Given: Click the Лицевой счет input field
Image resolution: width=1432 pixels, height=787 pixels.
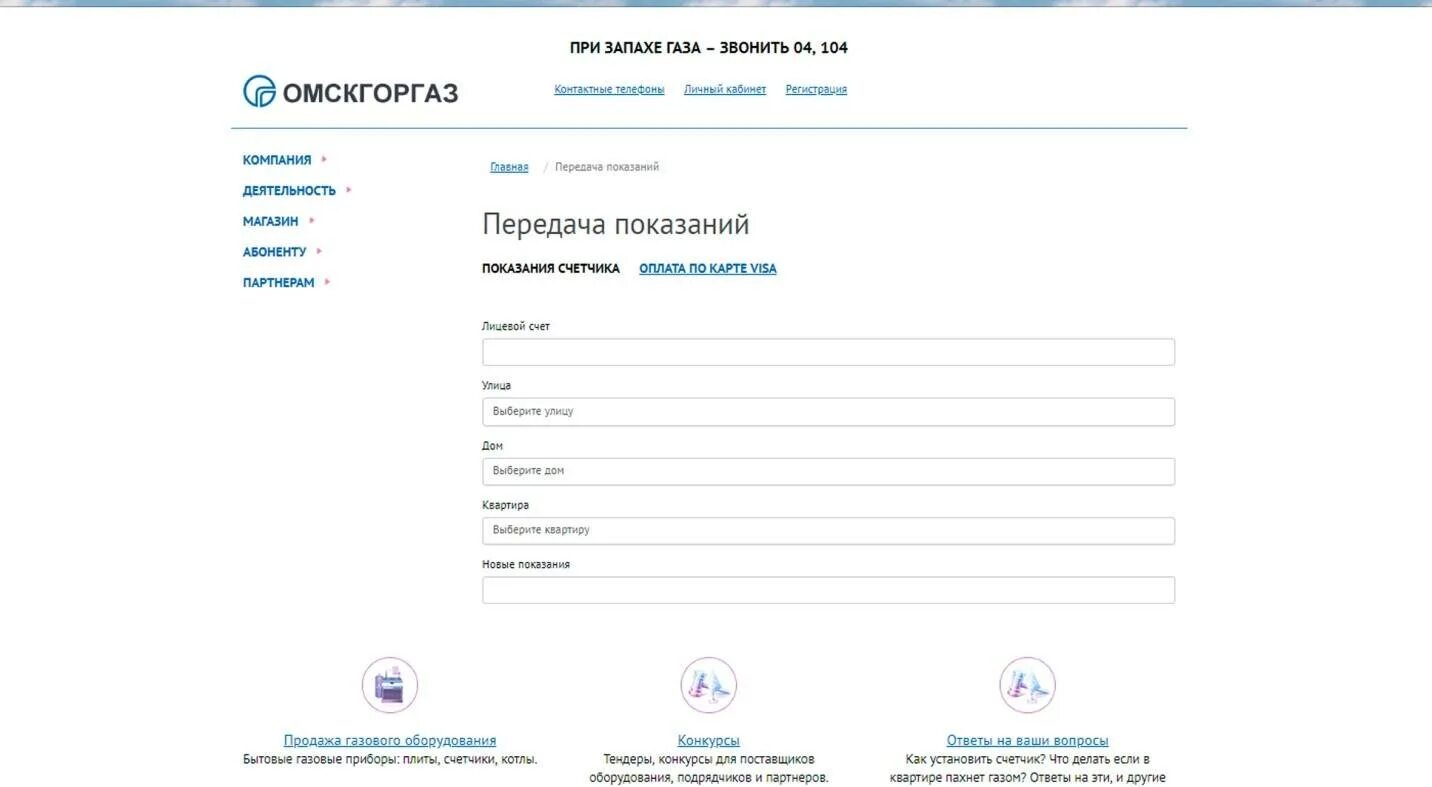Looking at the screenshot, I should point(828,351).
